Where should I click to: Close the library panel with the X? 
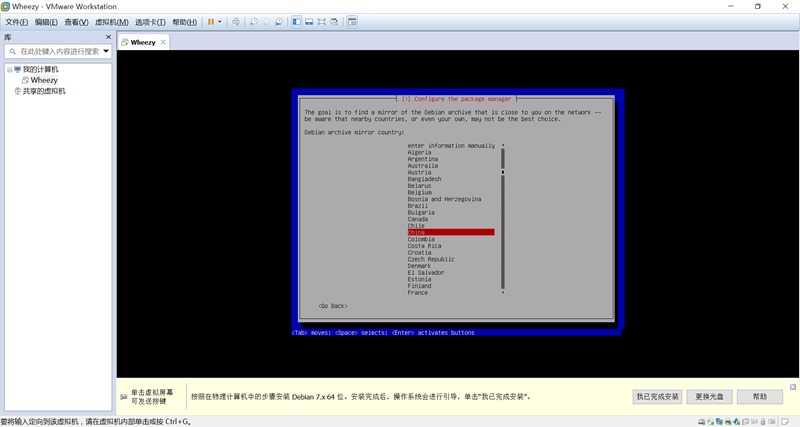(x=108, y=37)
